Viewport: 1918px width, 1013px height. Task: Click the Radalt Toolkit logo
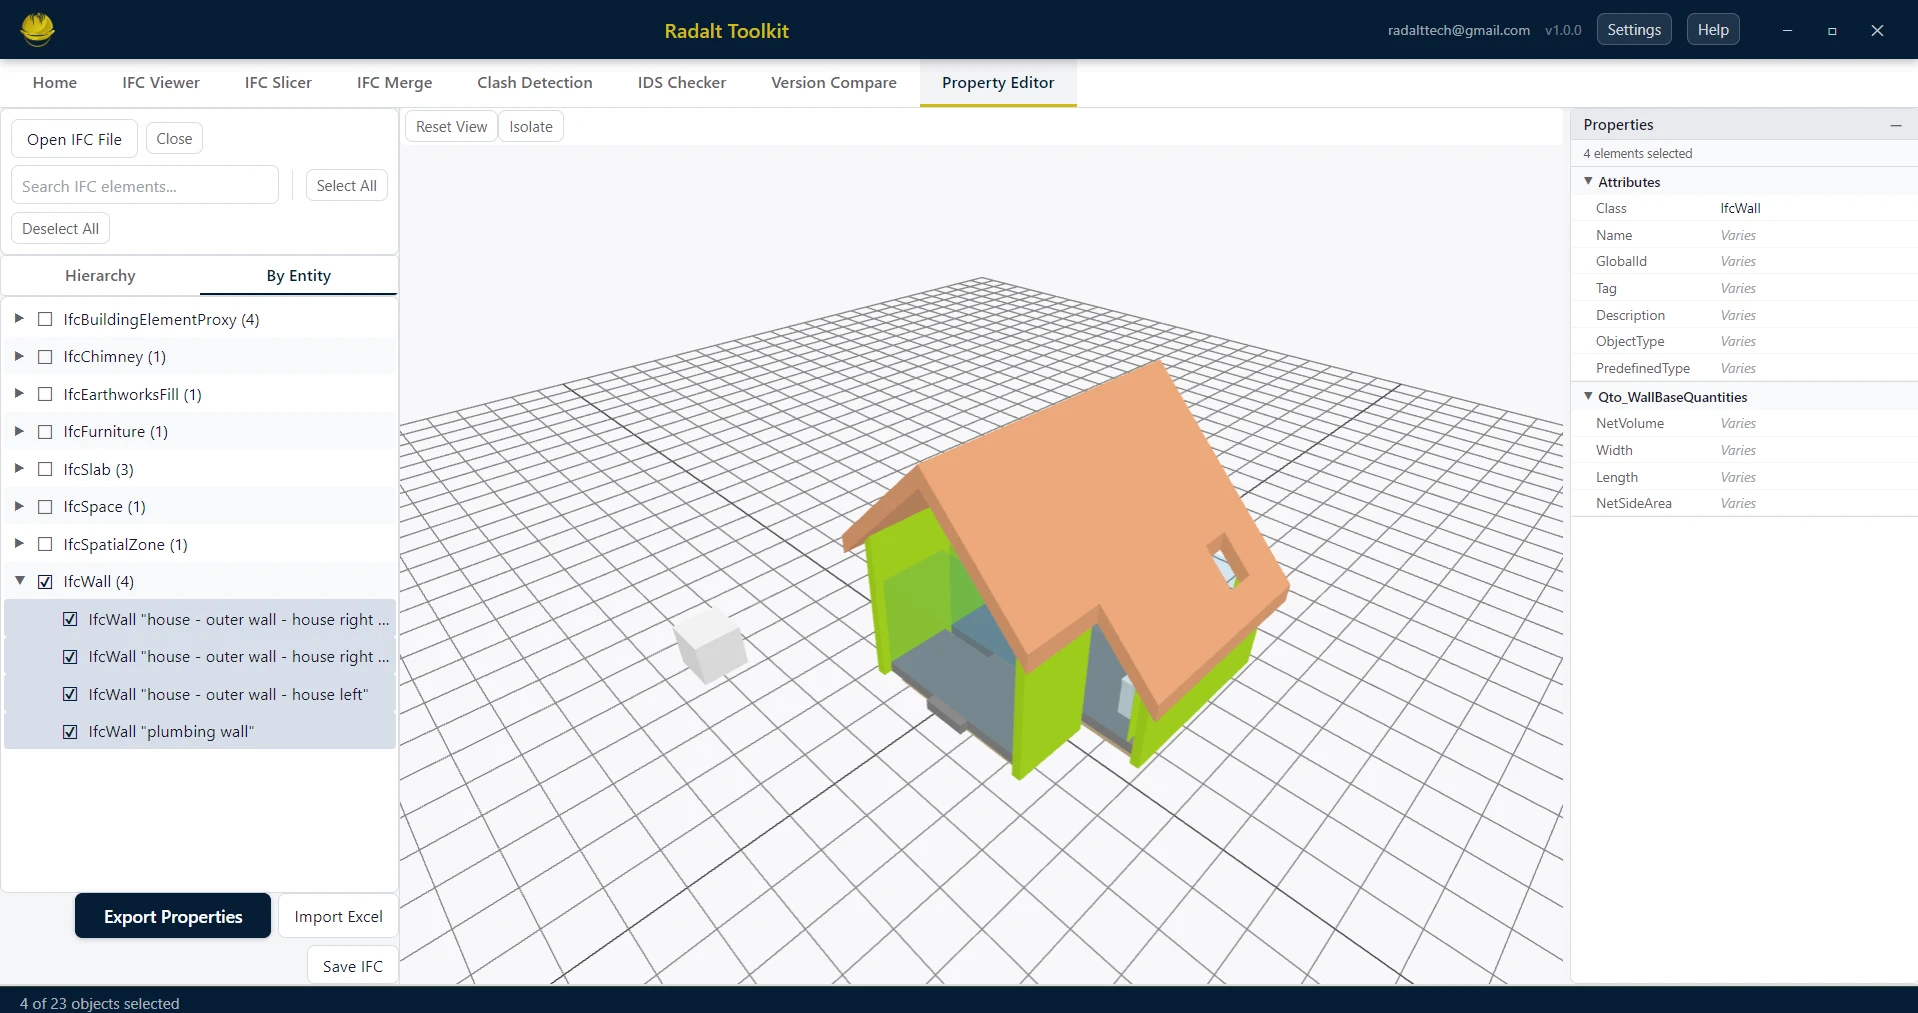[37, 29]
